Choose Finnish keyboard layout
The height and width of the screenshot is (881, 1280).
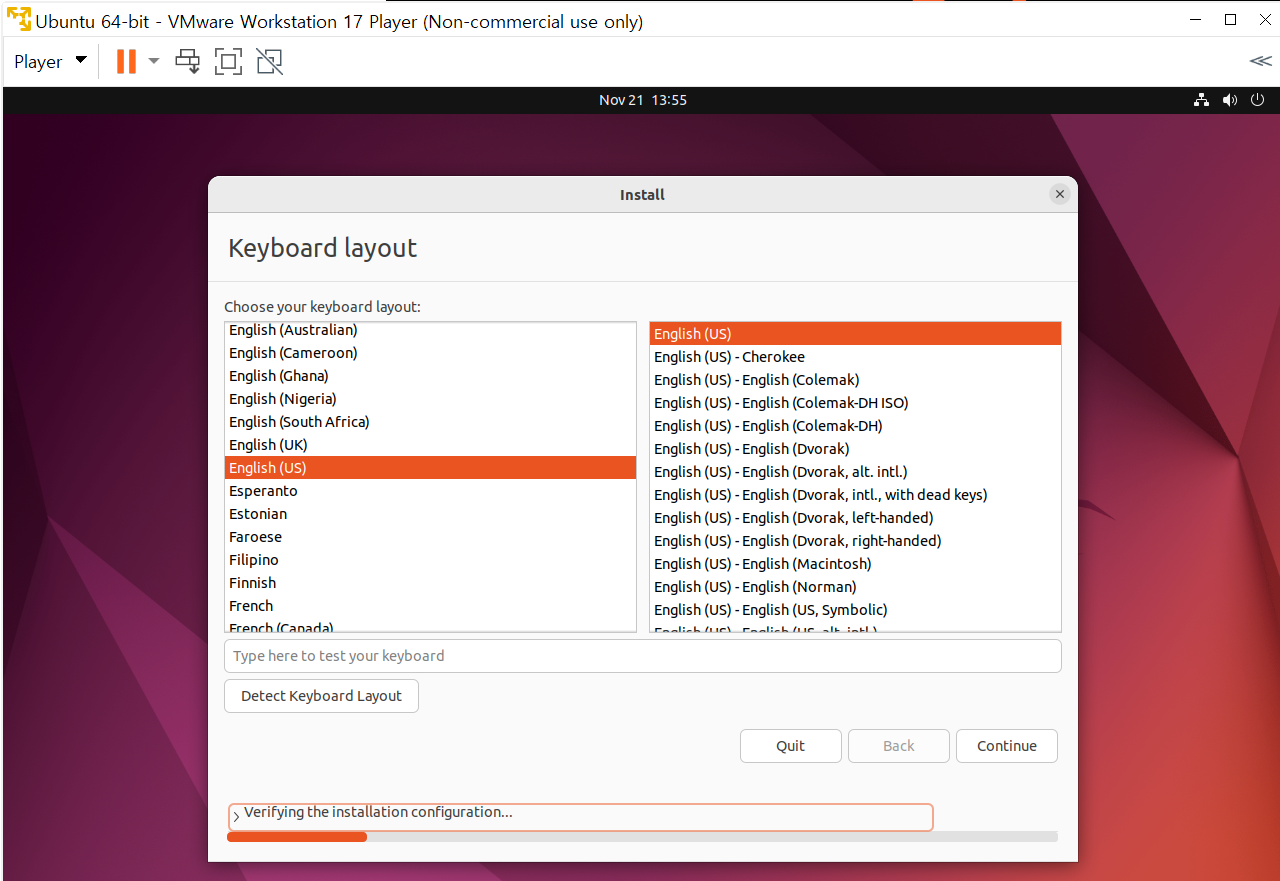tap(430, 583)
